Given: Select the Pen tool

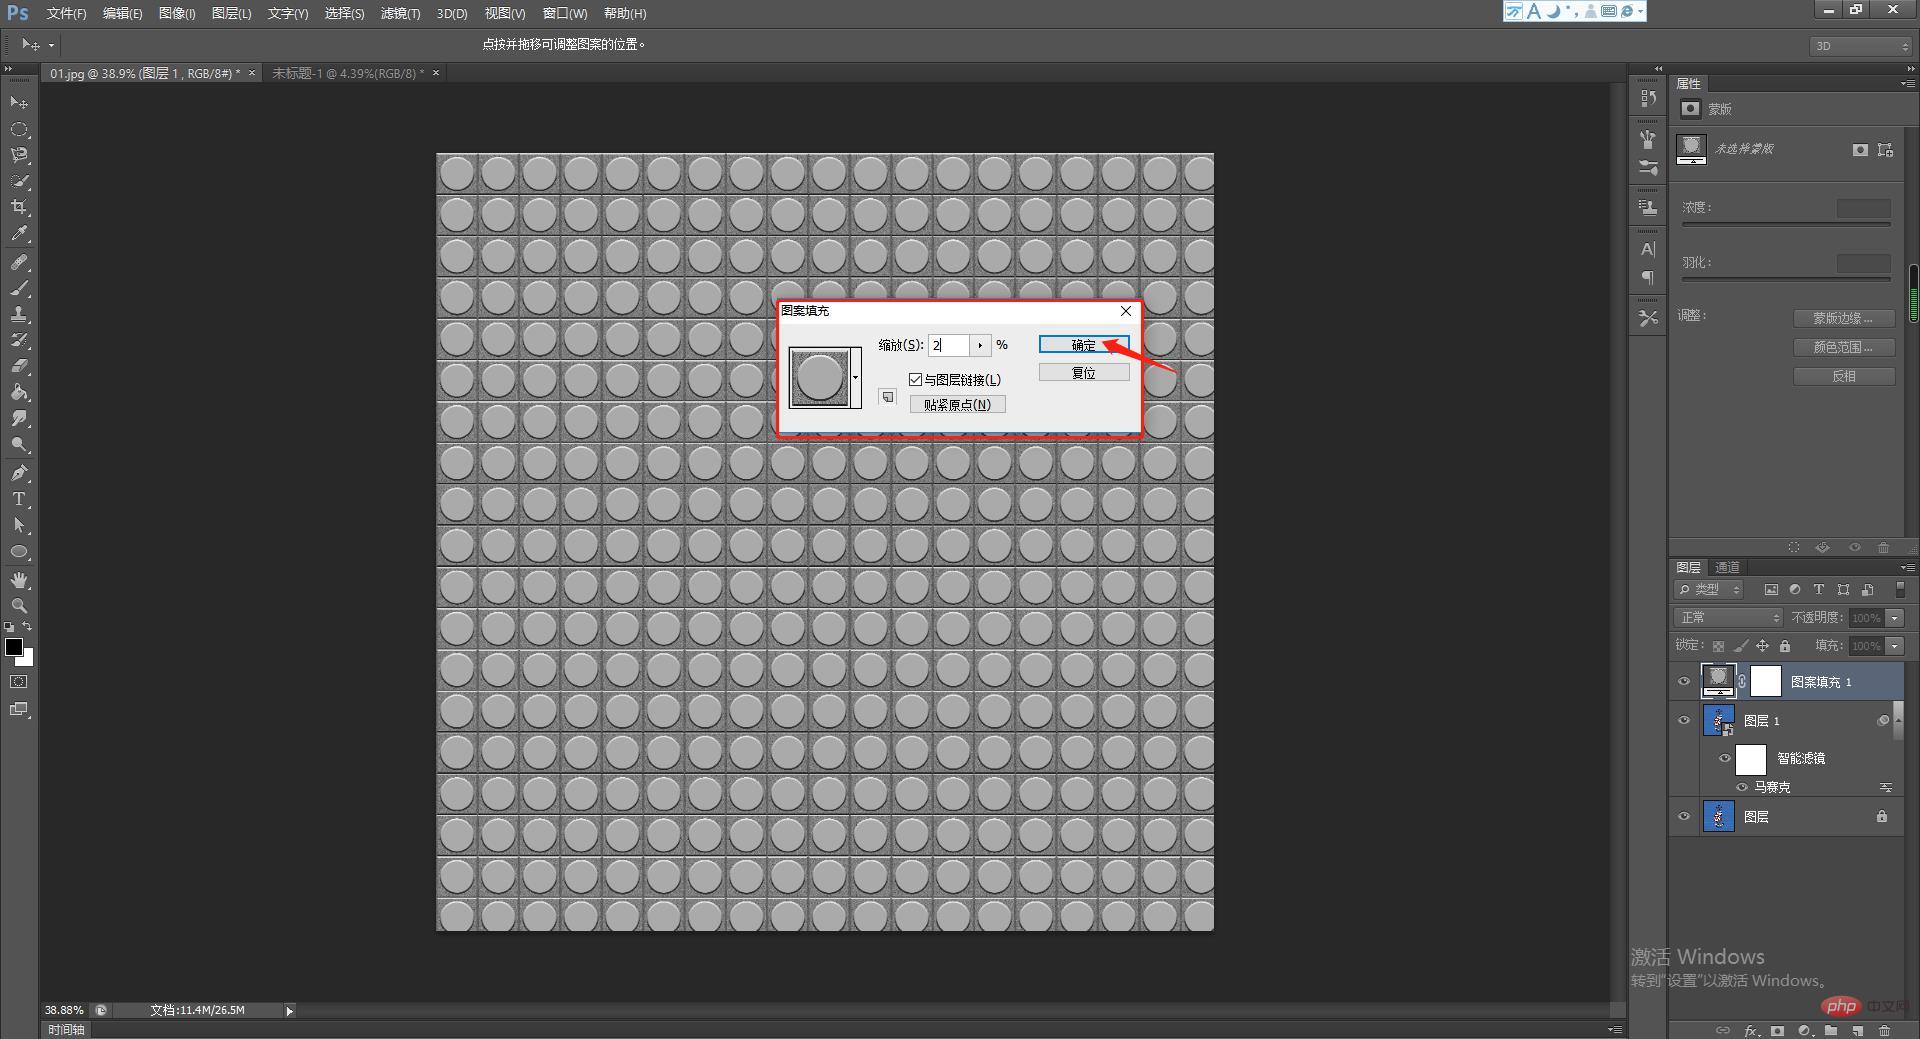Looking at the screenshot, I should click(x=19, y=473).
